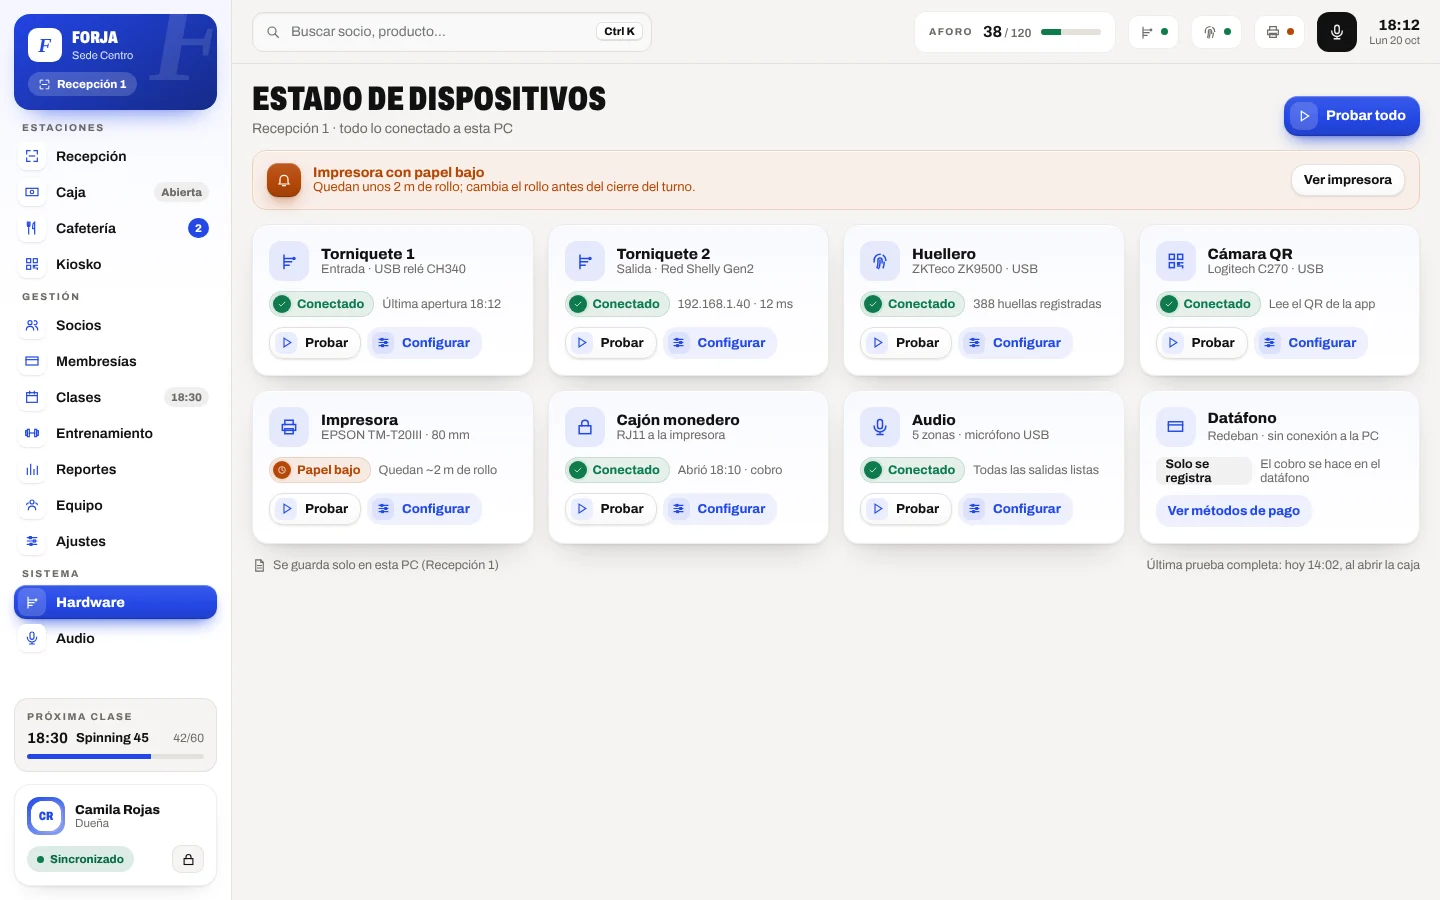Click Probar on the Cajón monedero card
Image resolution: width=1440 pixels, height=900 pixels.
tap(611, 508)
